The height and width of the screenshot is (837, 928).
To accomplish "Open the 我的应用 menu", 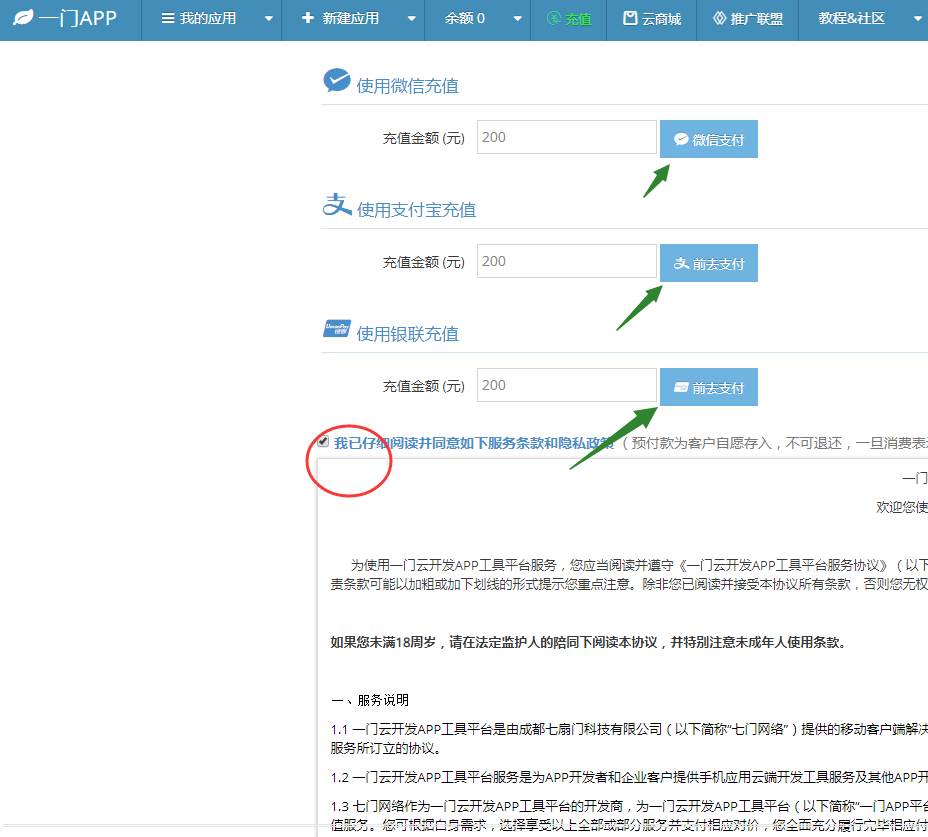I will (x=199, y=18).
